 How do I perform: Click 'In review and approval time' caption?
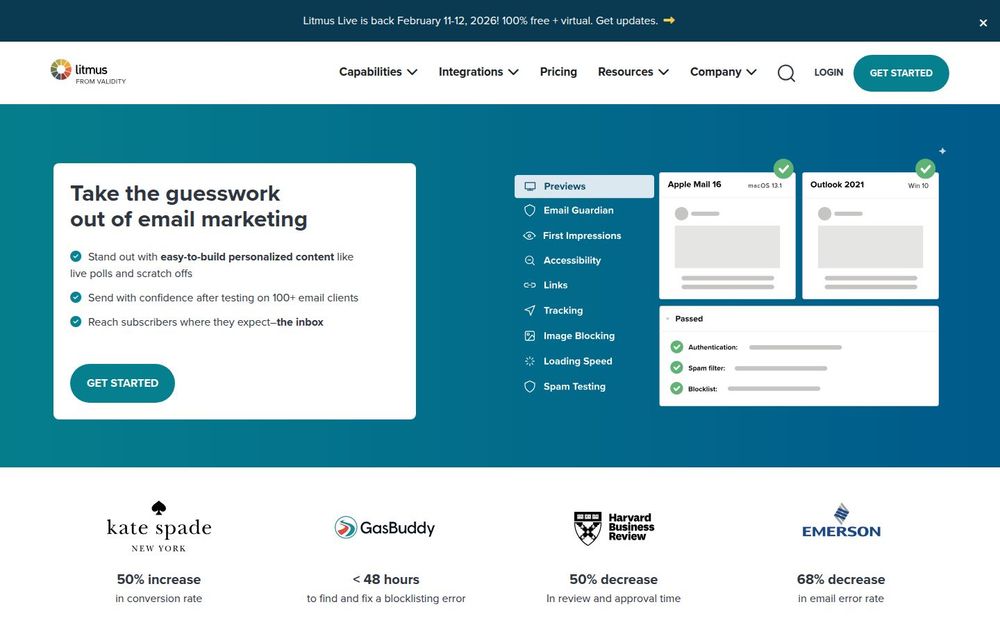click(614, 598)
